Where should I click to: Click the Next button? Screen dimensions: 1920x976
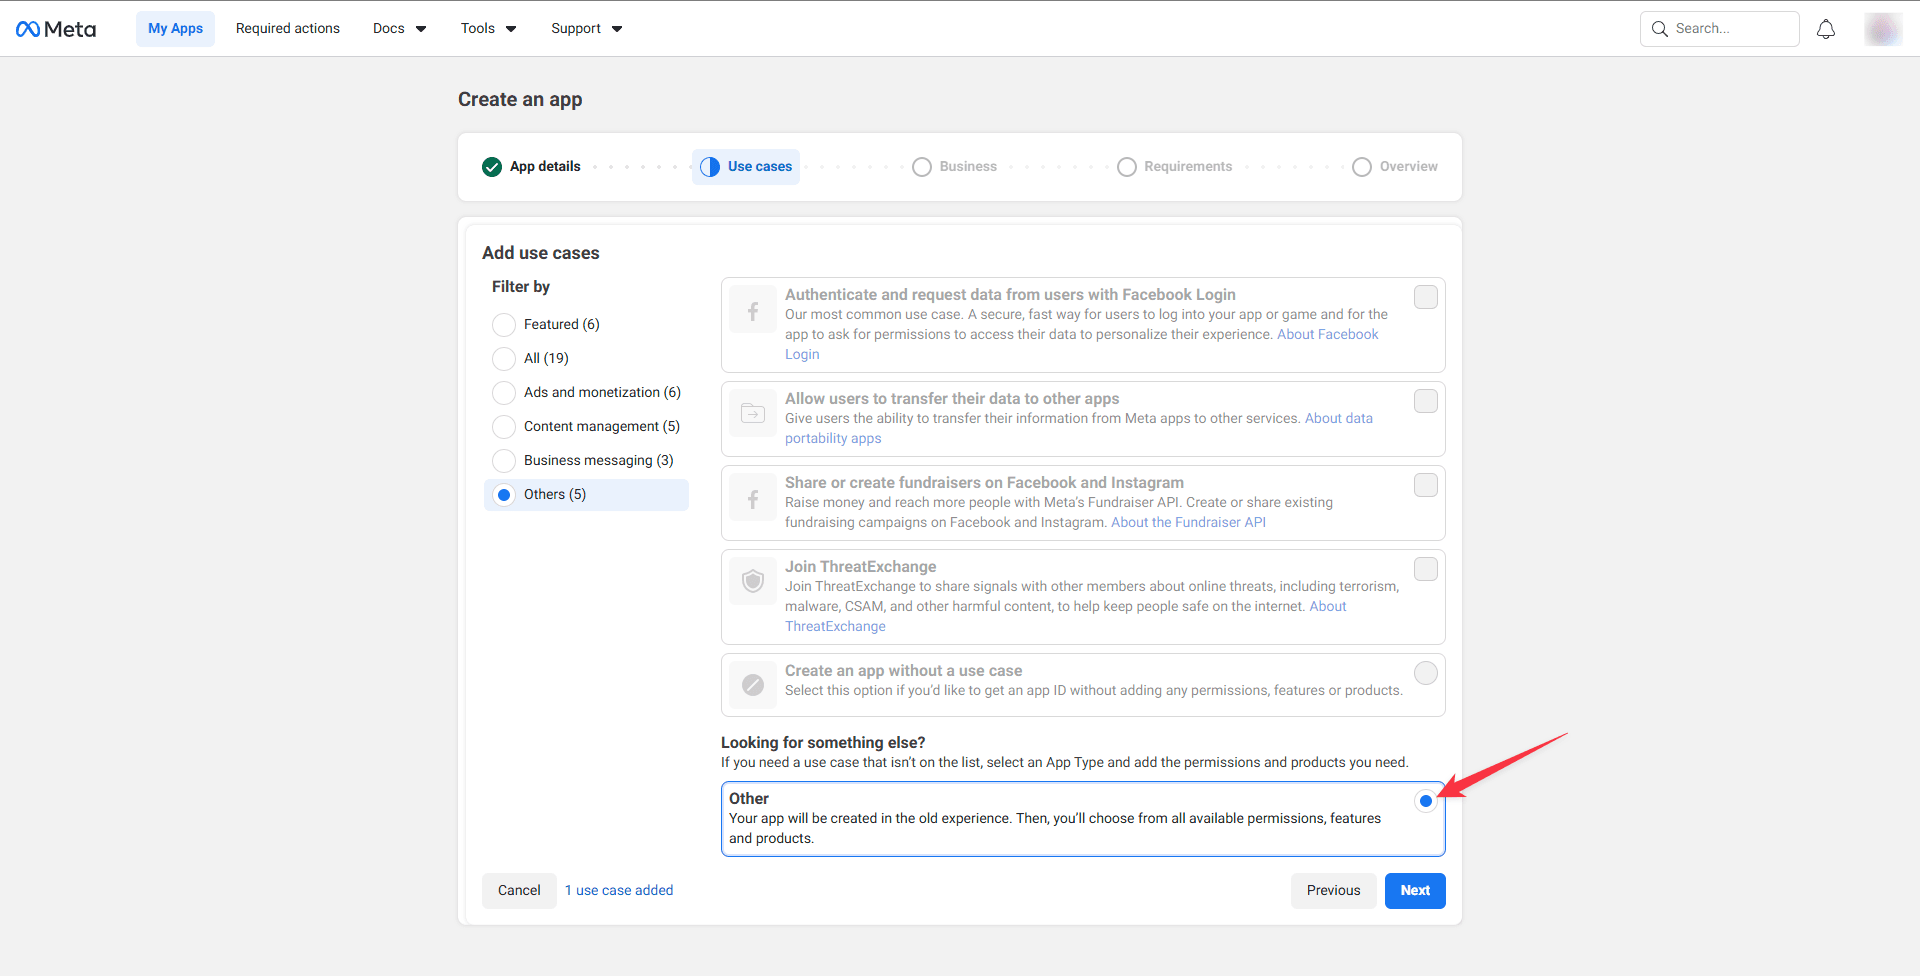coord(1414,890)
